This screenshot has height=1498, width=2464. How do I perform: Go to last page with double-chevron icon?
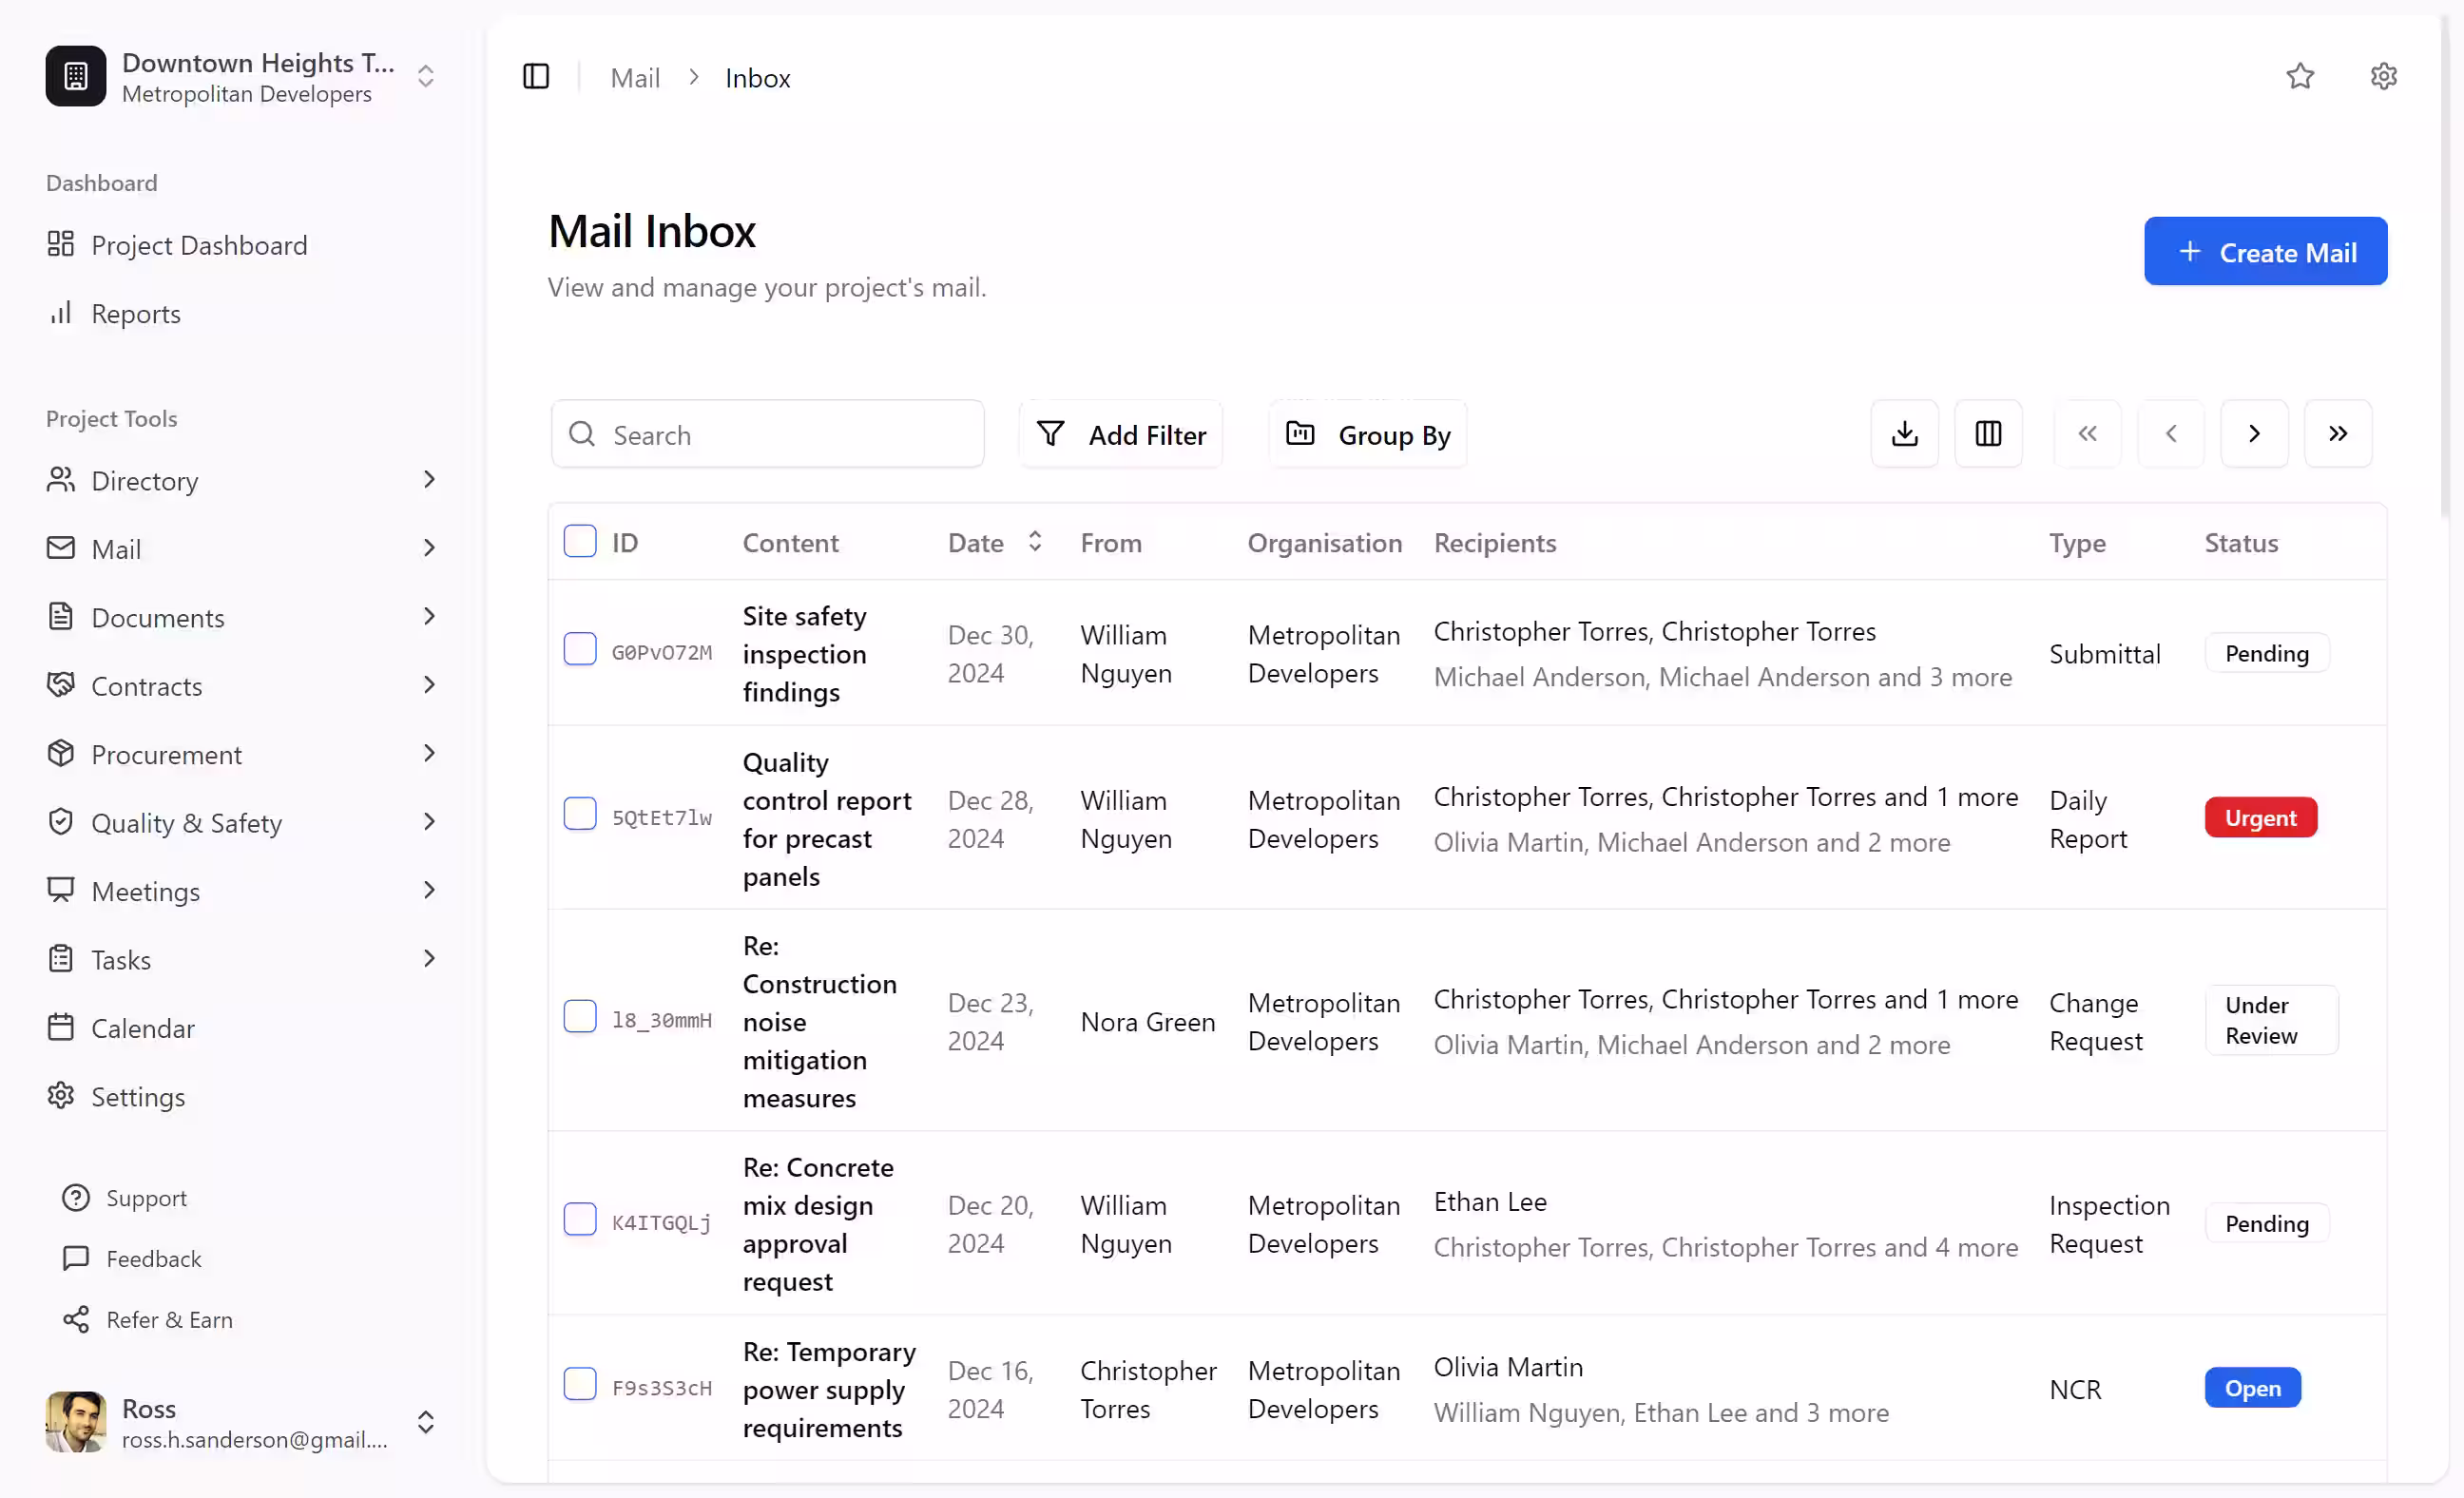pyautogui.click(x=2338, y=433)
